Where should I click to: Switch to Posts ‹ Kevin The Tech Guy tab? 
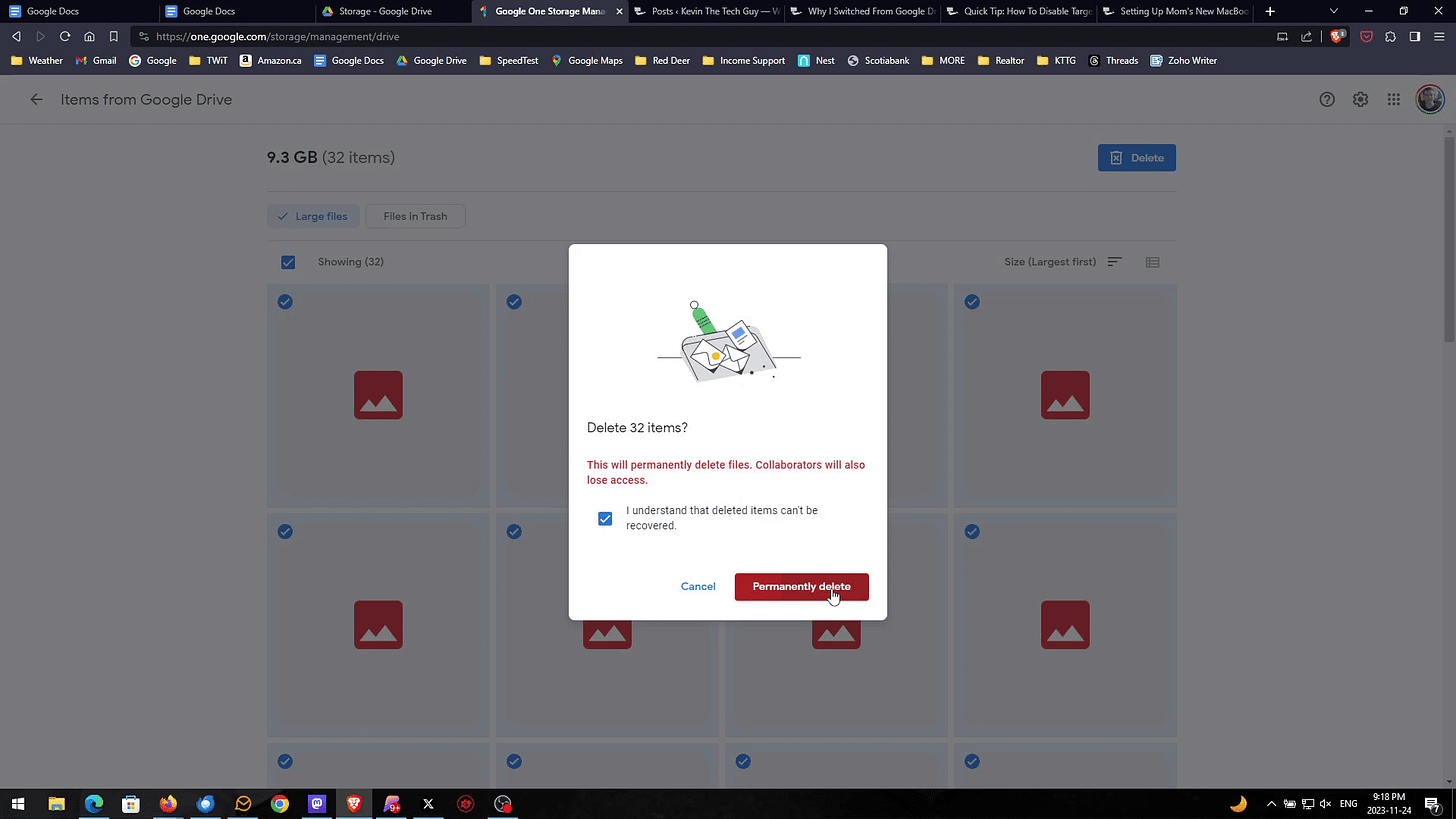pyautogui.click(x=705, y=11)
